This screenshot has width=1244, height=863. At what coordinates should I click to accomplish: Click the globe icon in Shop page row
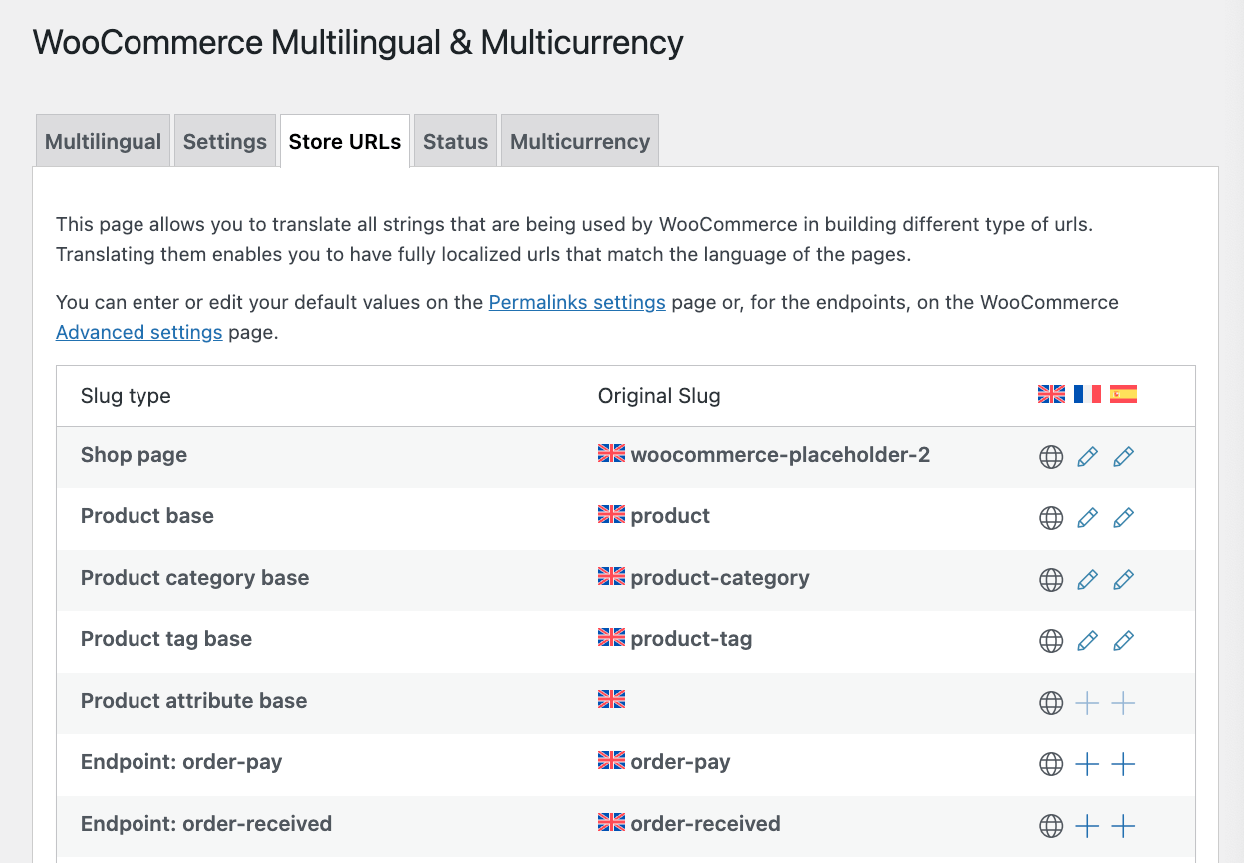[1051, 457]
